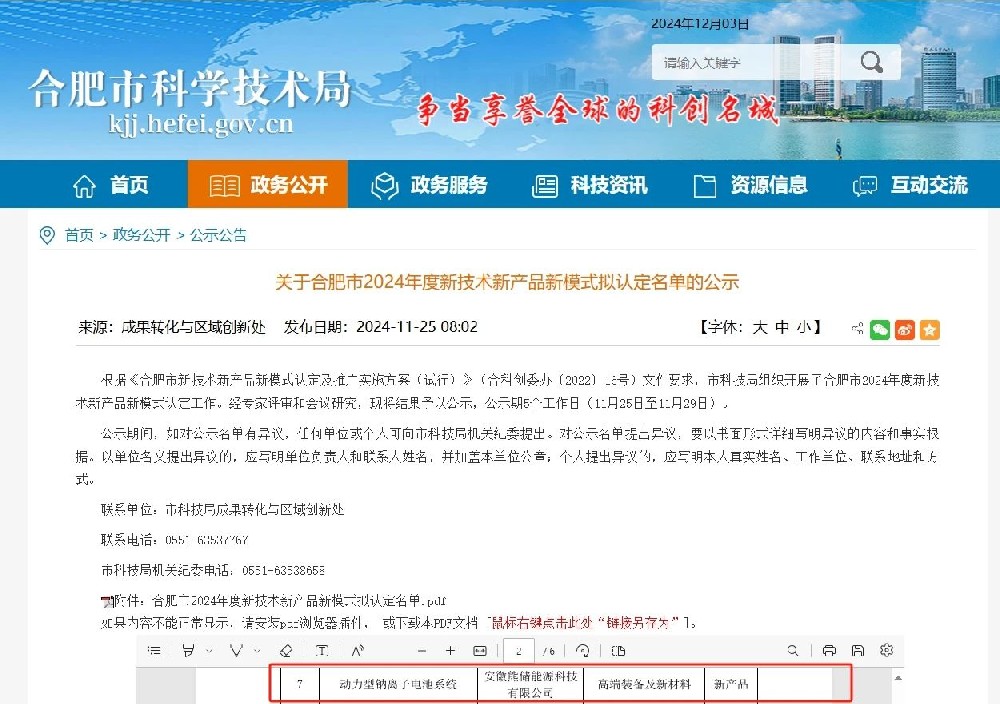This screenshot has width=1000, height=704.
Task: Rotate the PDF page
Action: (x=582, y=651)
